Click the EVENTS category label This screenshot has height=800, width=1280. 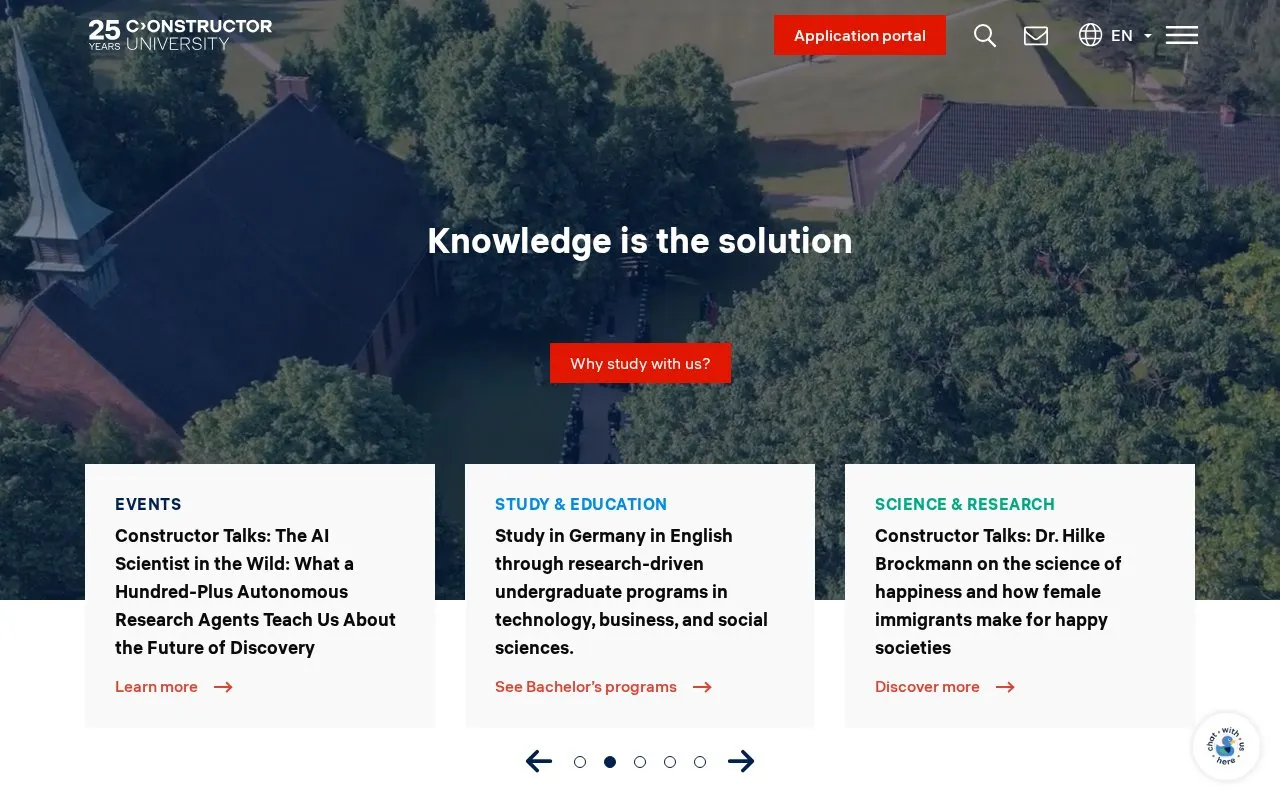point(148,504)
